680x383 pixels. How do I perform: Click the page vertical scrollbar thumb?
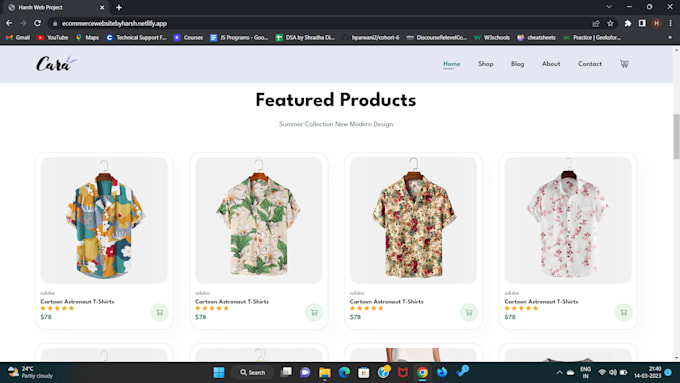(x=676, y=137)
